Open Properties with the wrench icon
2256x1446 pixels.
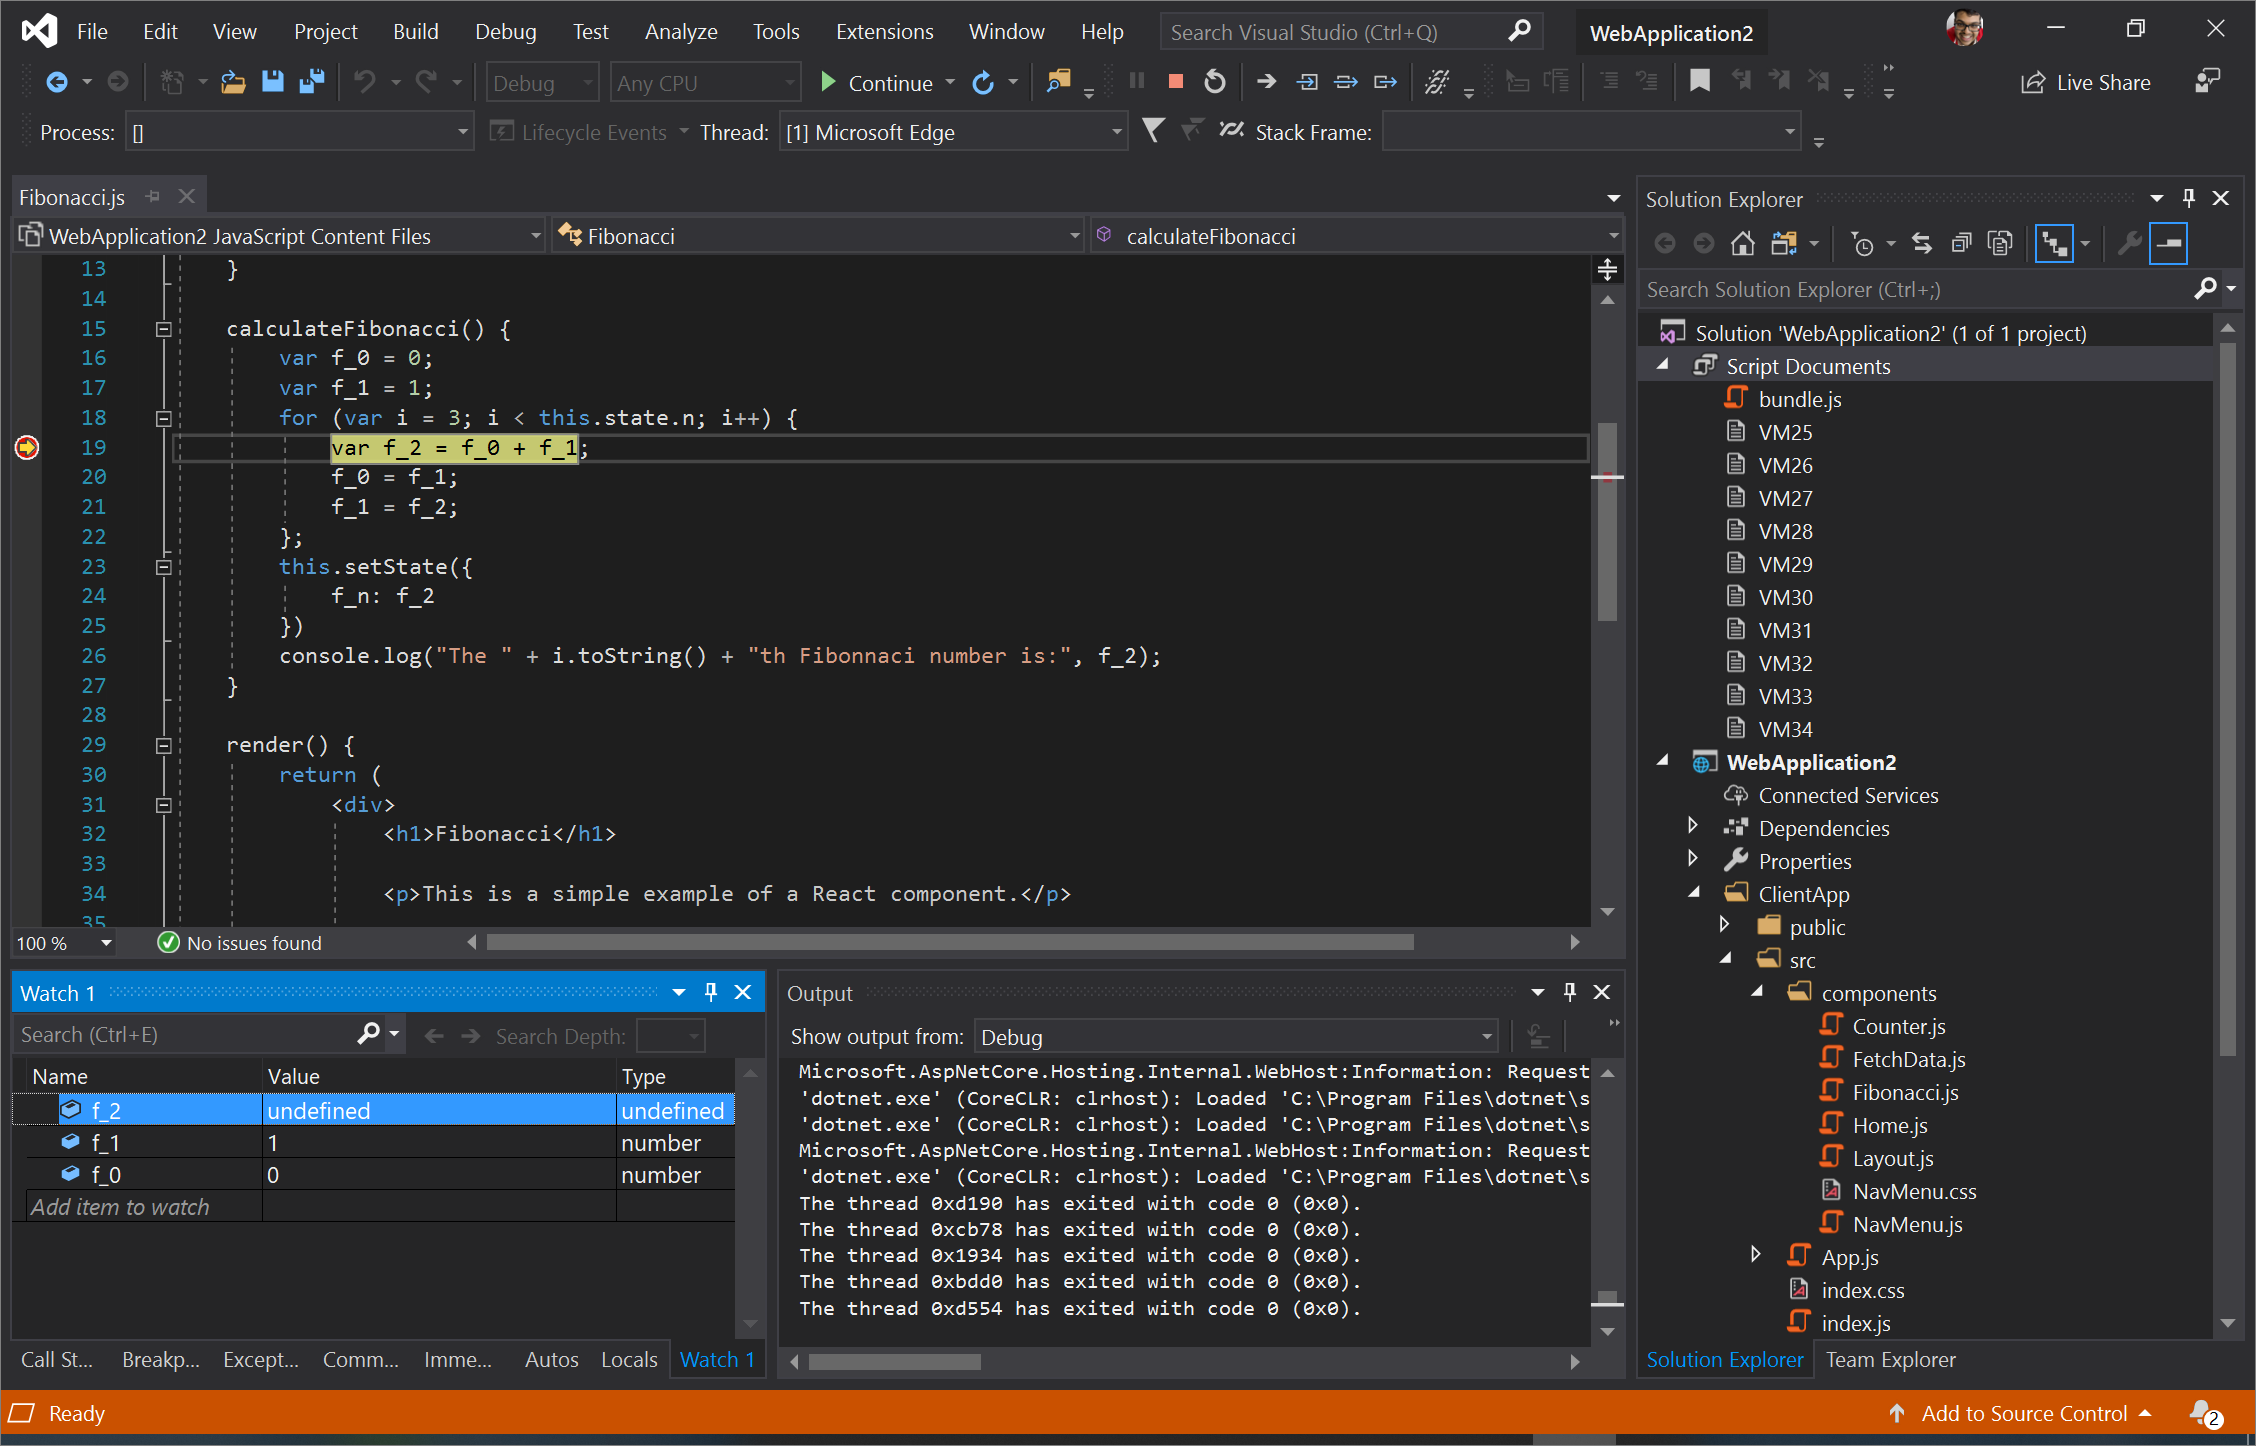[x=2130, y=243]
